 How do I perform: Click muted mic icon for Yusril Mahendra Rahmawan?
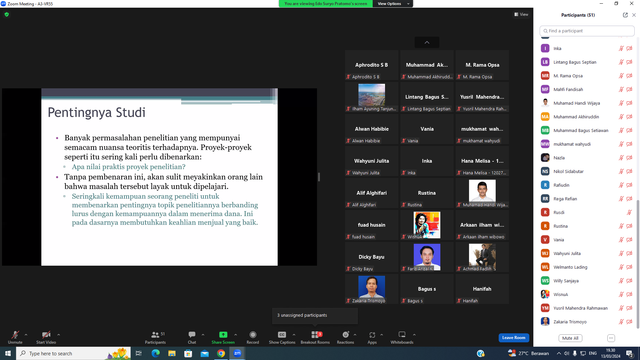[621, 308]
